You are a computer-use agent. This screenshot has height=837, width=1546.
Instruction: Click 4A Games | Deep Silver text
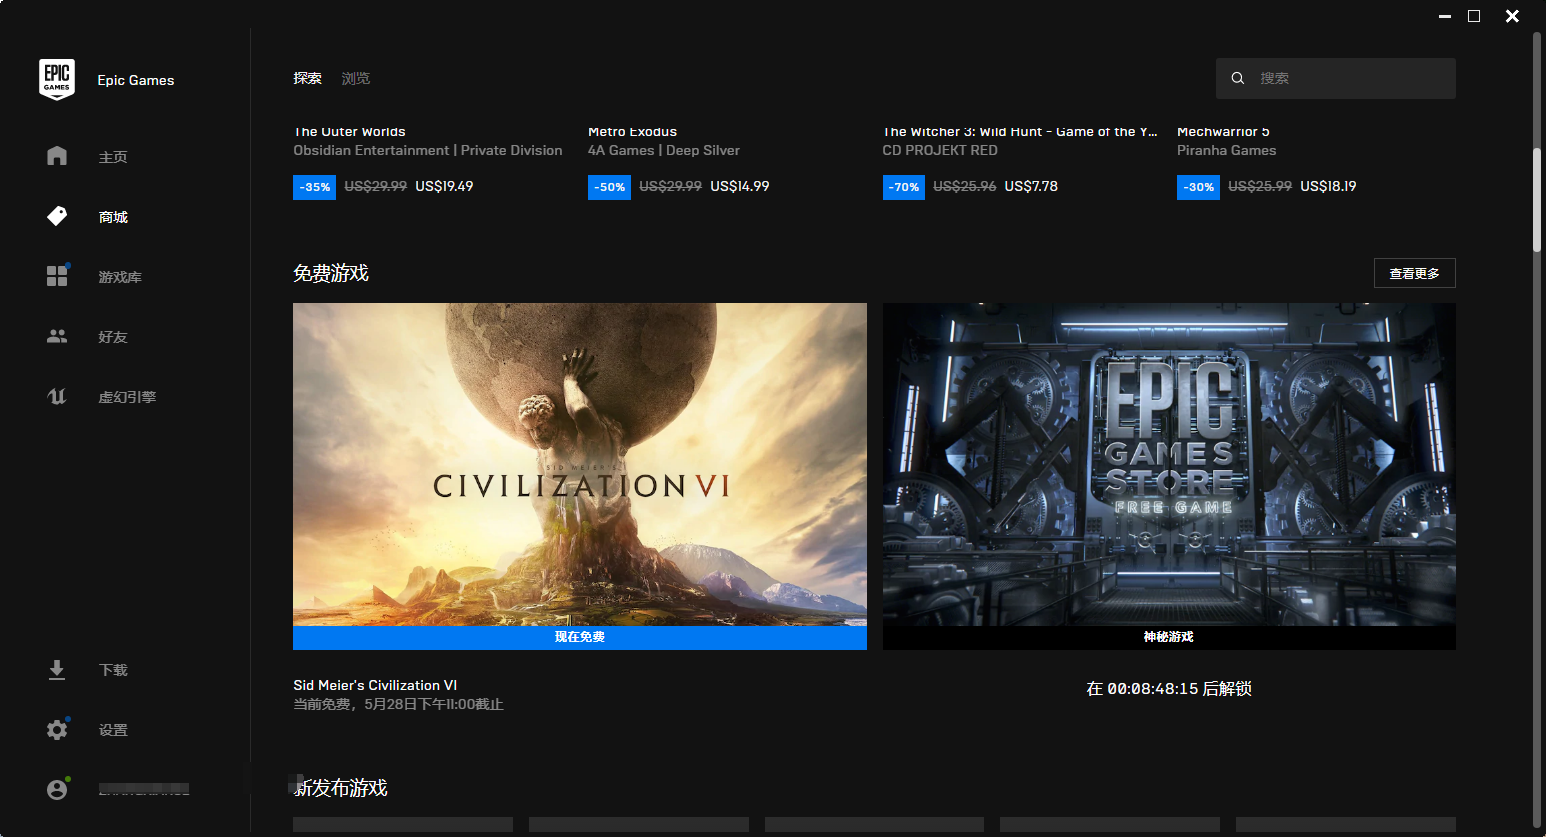664,150
